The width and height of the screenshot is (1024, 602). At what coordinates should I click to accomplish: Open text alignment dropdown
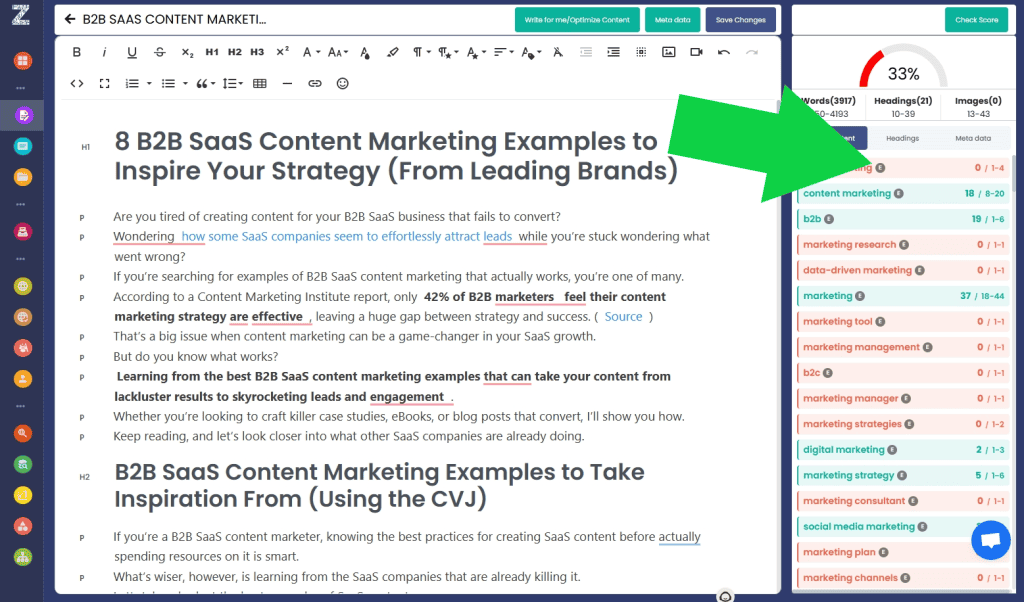(x=504, y=52)
